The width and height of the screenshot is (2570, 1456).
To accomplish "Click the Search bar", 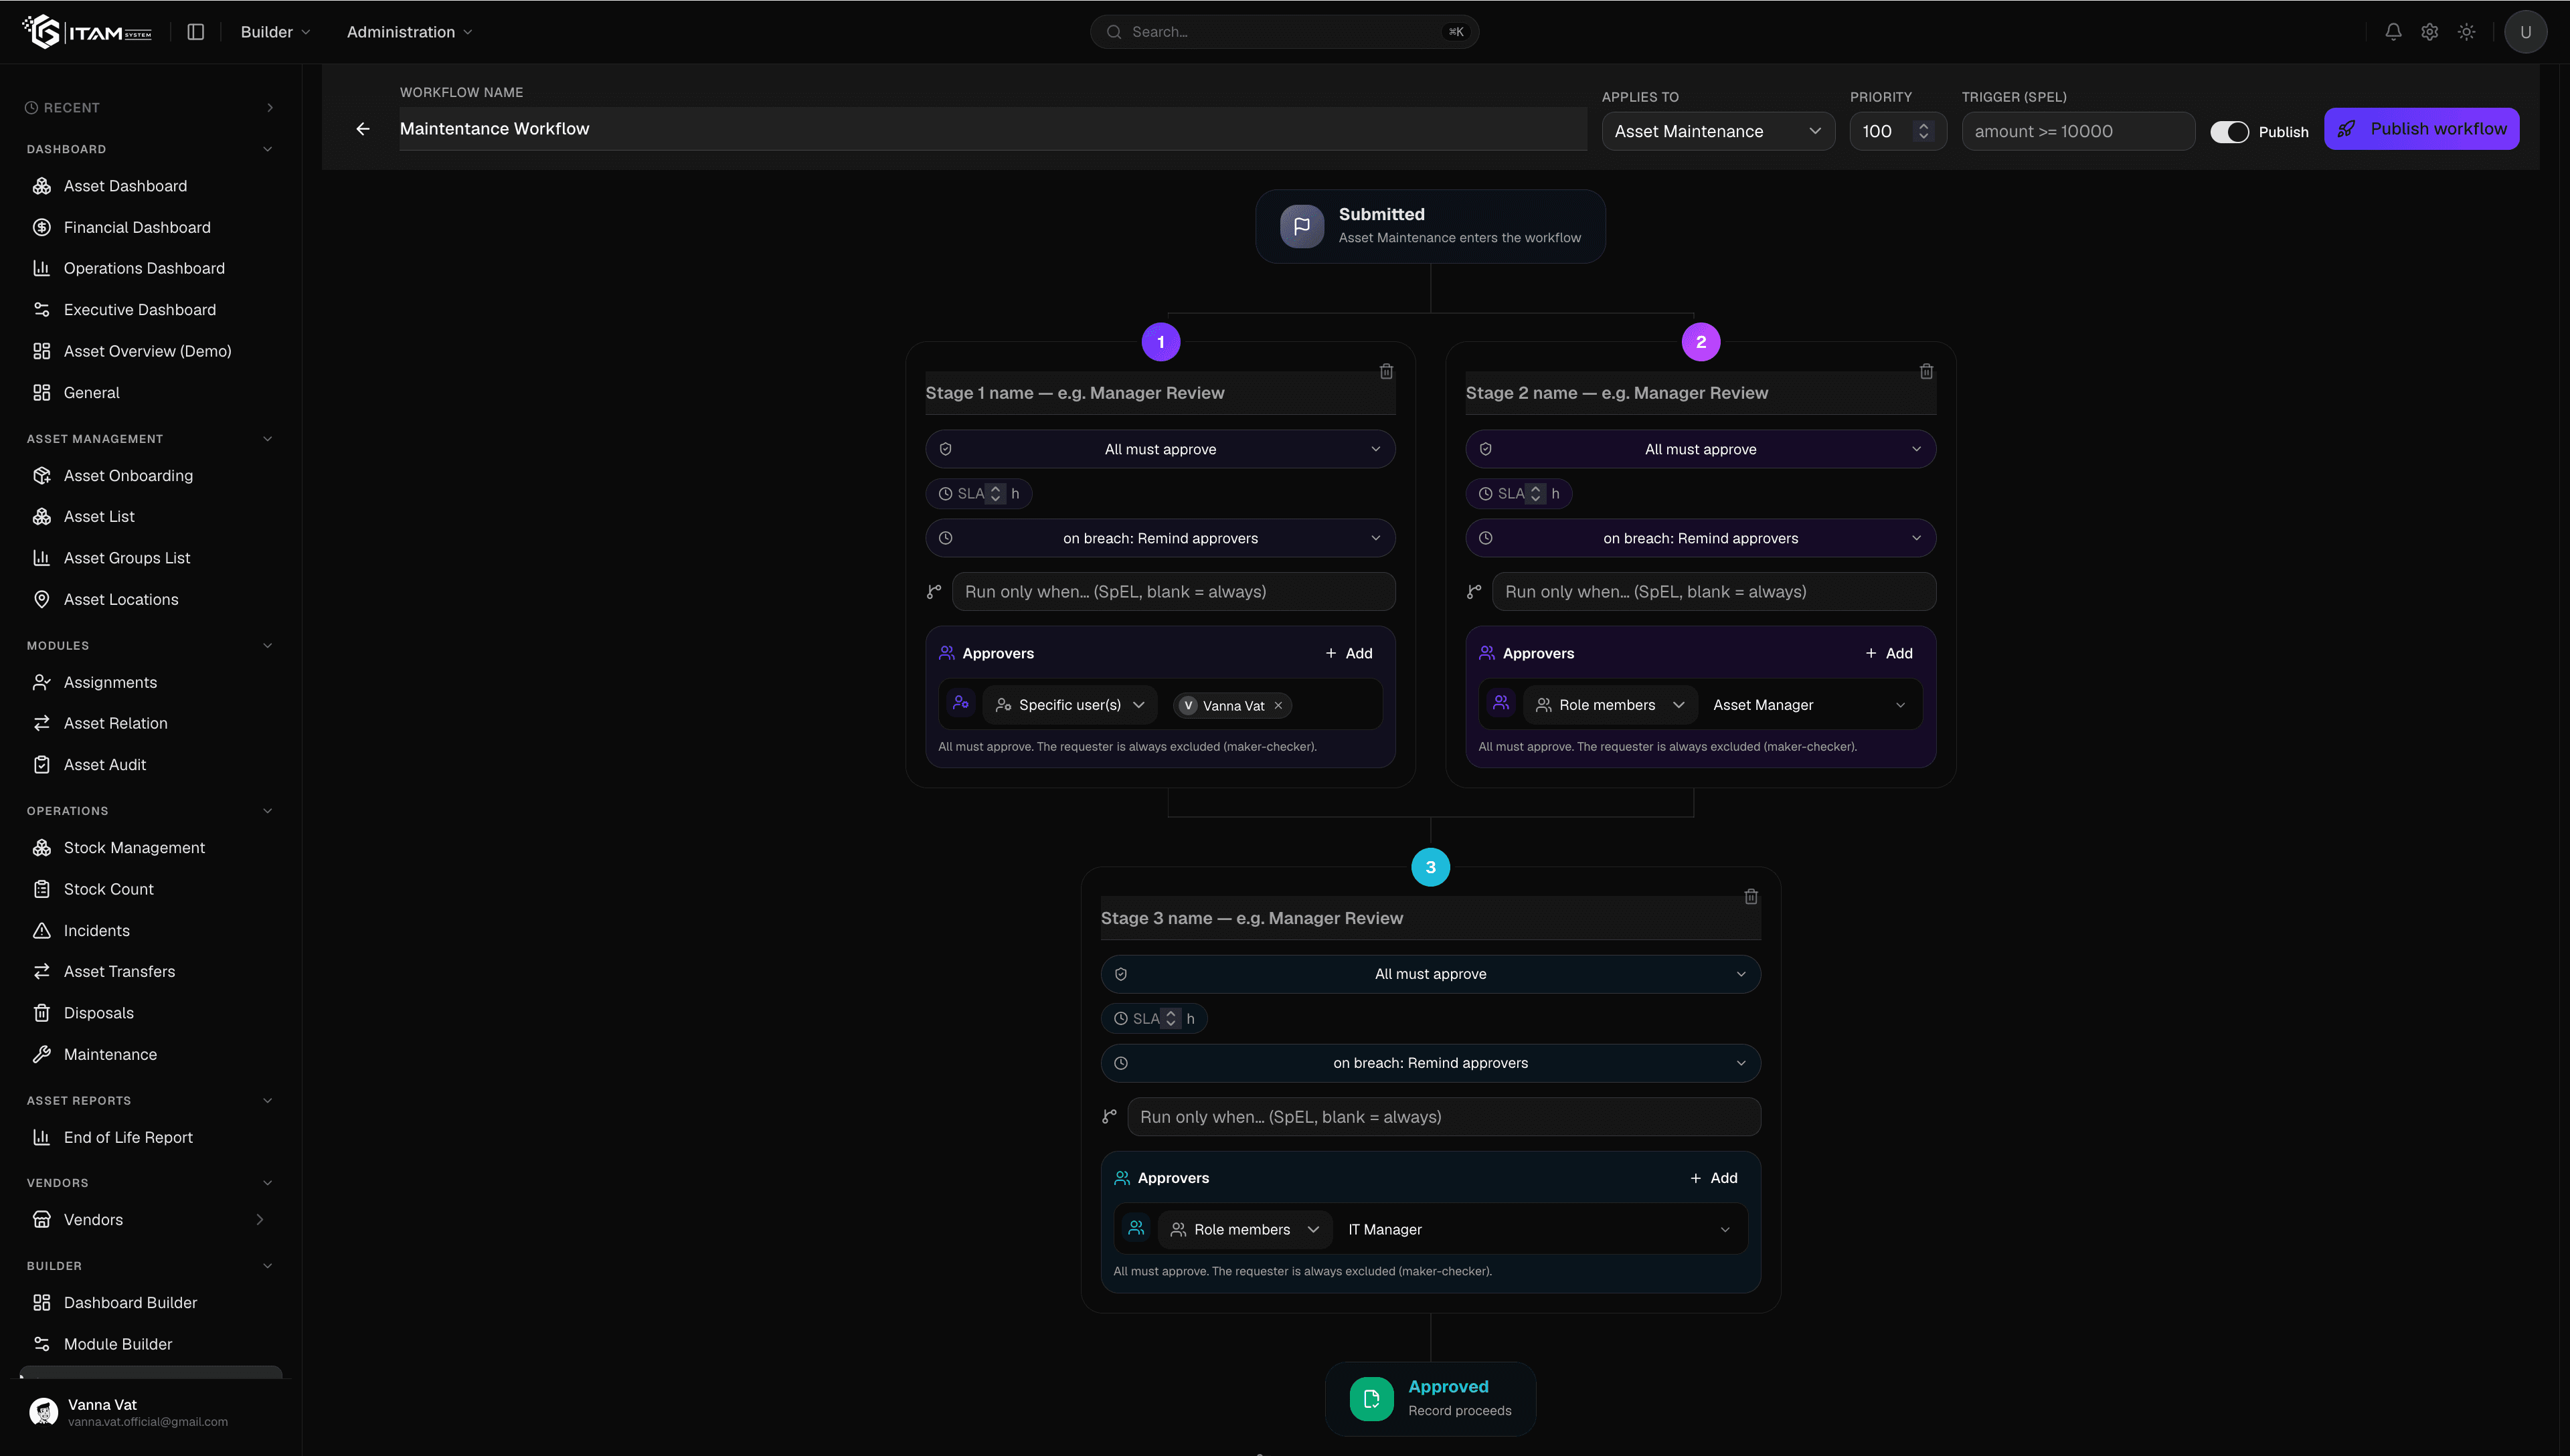I will [x=1284, y=32].
